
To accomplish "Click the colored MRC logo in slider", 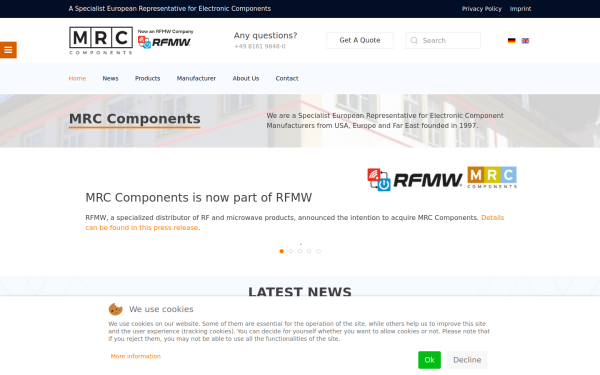I will coord(492,177).
